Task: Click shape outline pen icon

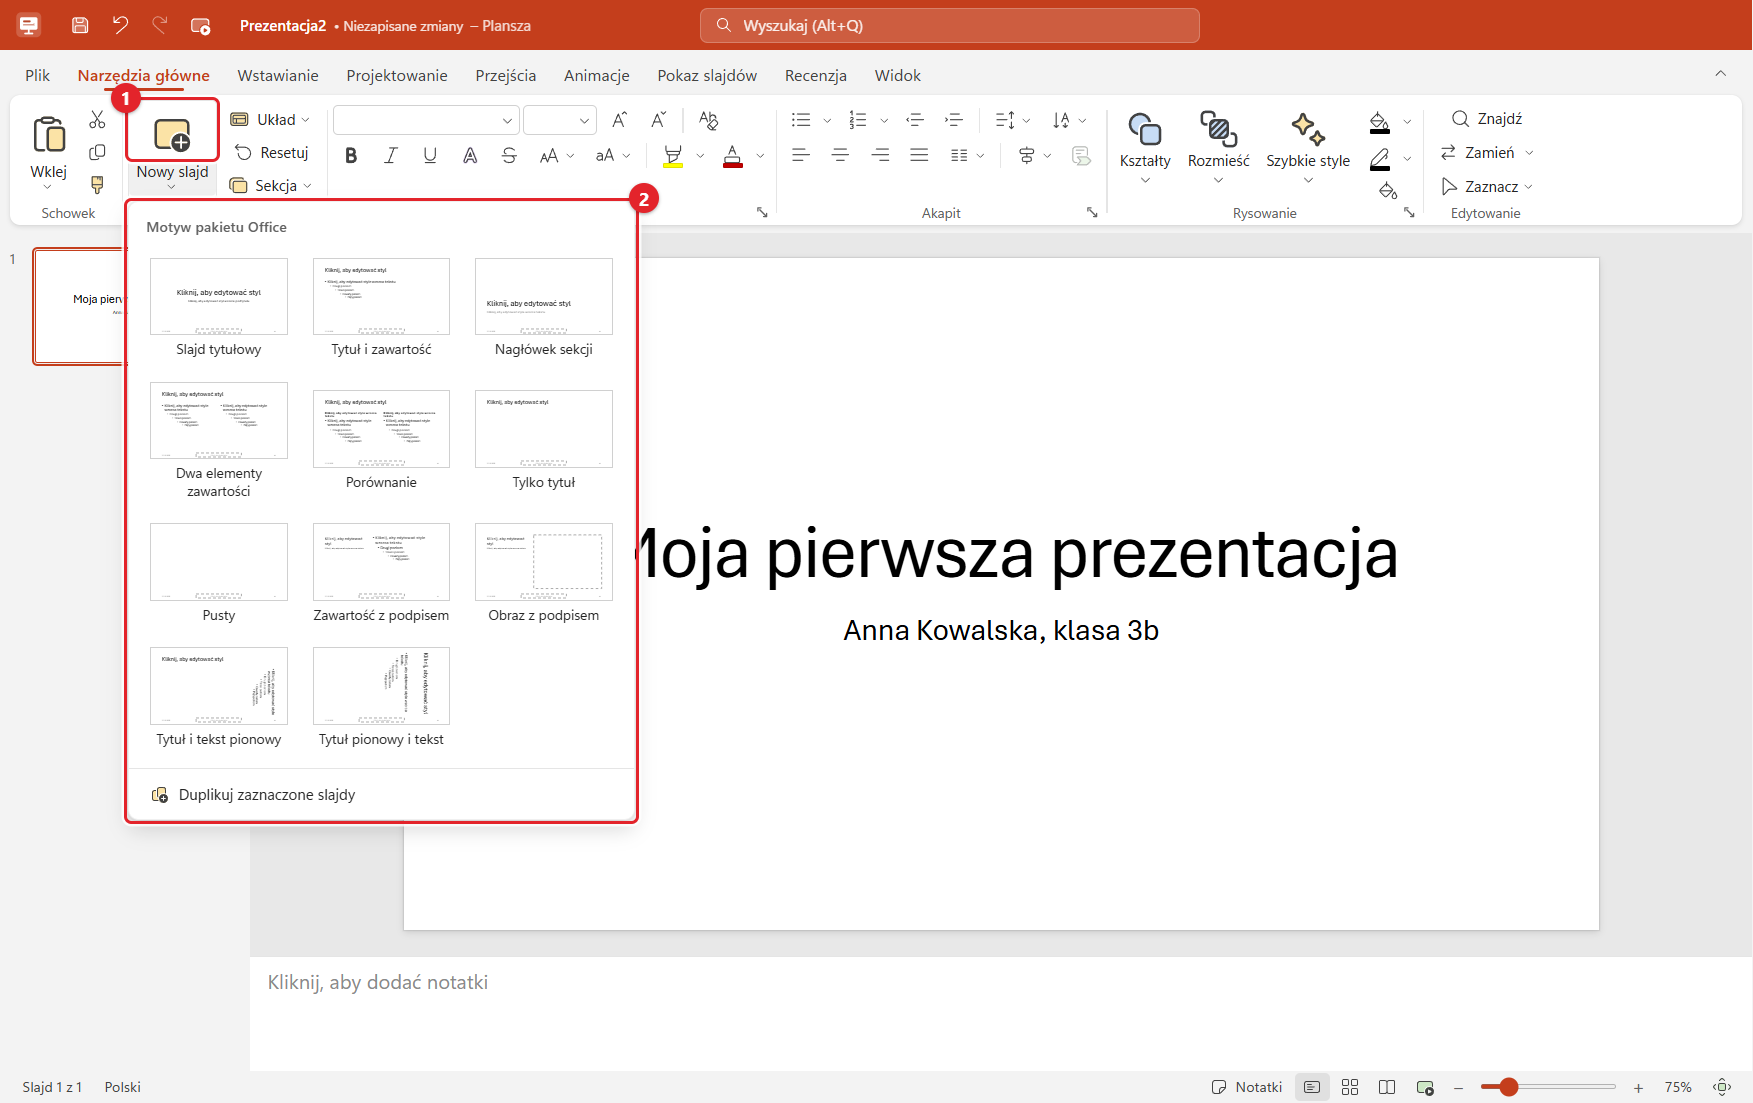Action: [x=1380, y=159]
